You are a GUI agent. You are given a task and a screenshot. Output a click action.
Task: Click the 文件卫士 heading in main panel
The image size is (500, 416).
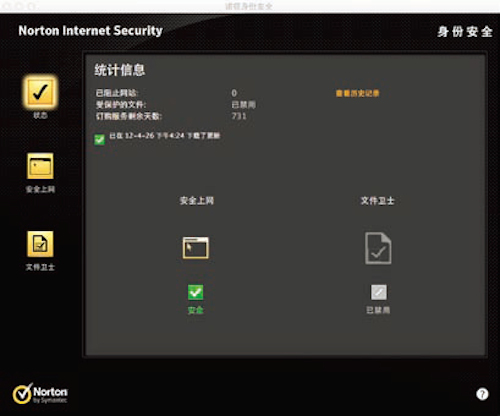(x=378, y=201)
